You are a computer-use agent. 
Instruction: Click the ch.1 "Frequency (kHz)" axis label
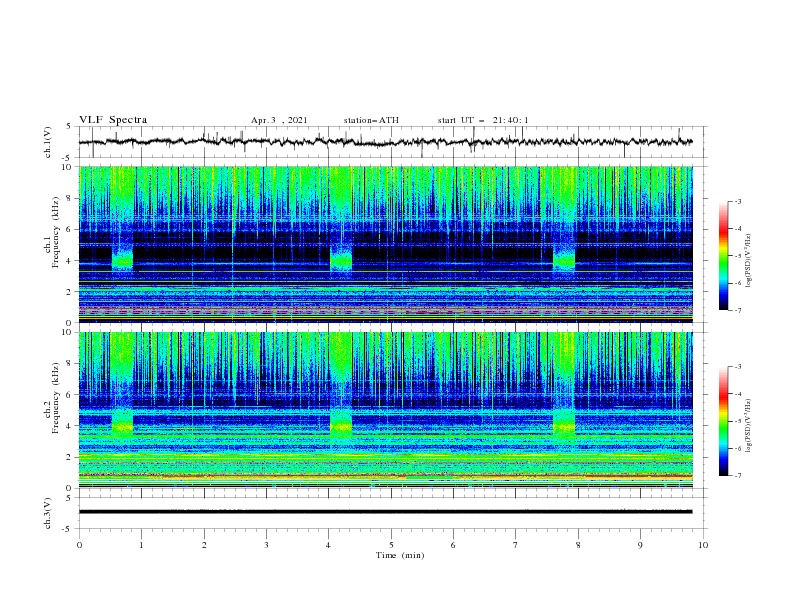point(55,233)
